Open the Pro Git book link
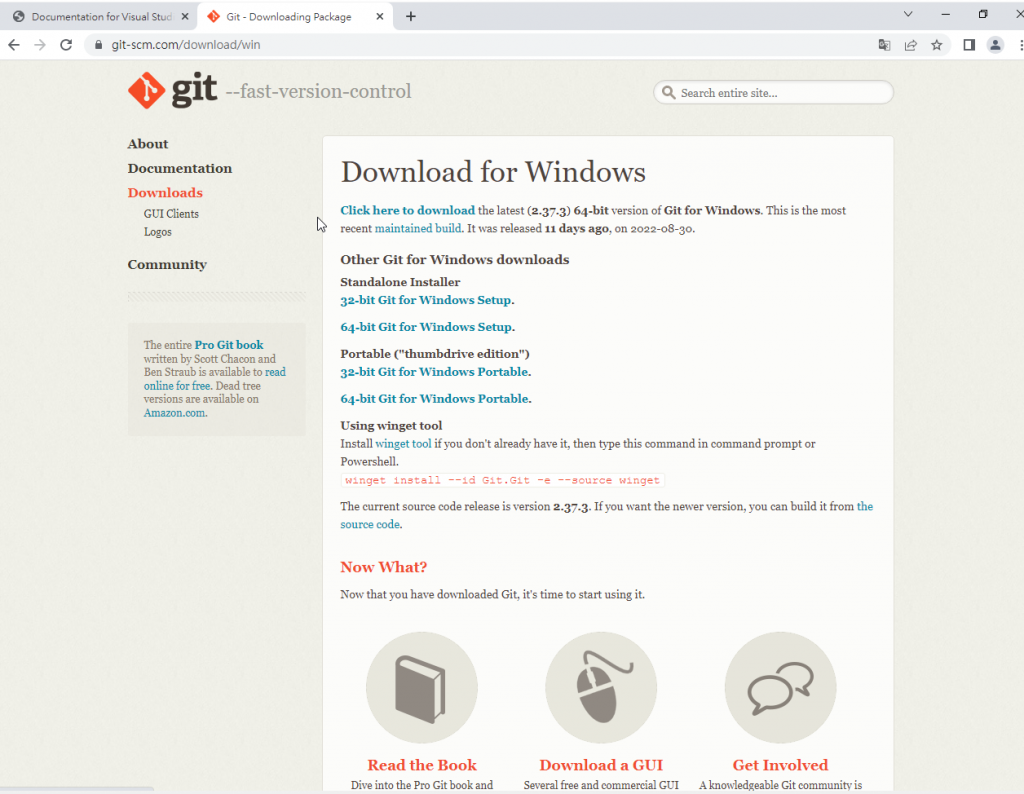 click(x=229, y=345)
